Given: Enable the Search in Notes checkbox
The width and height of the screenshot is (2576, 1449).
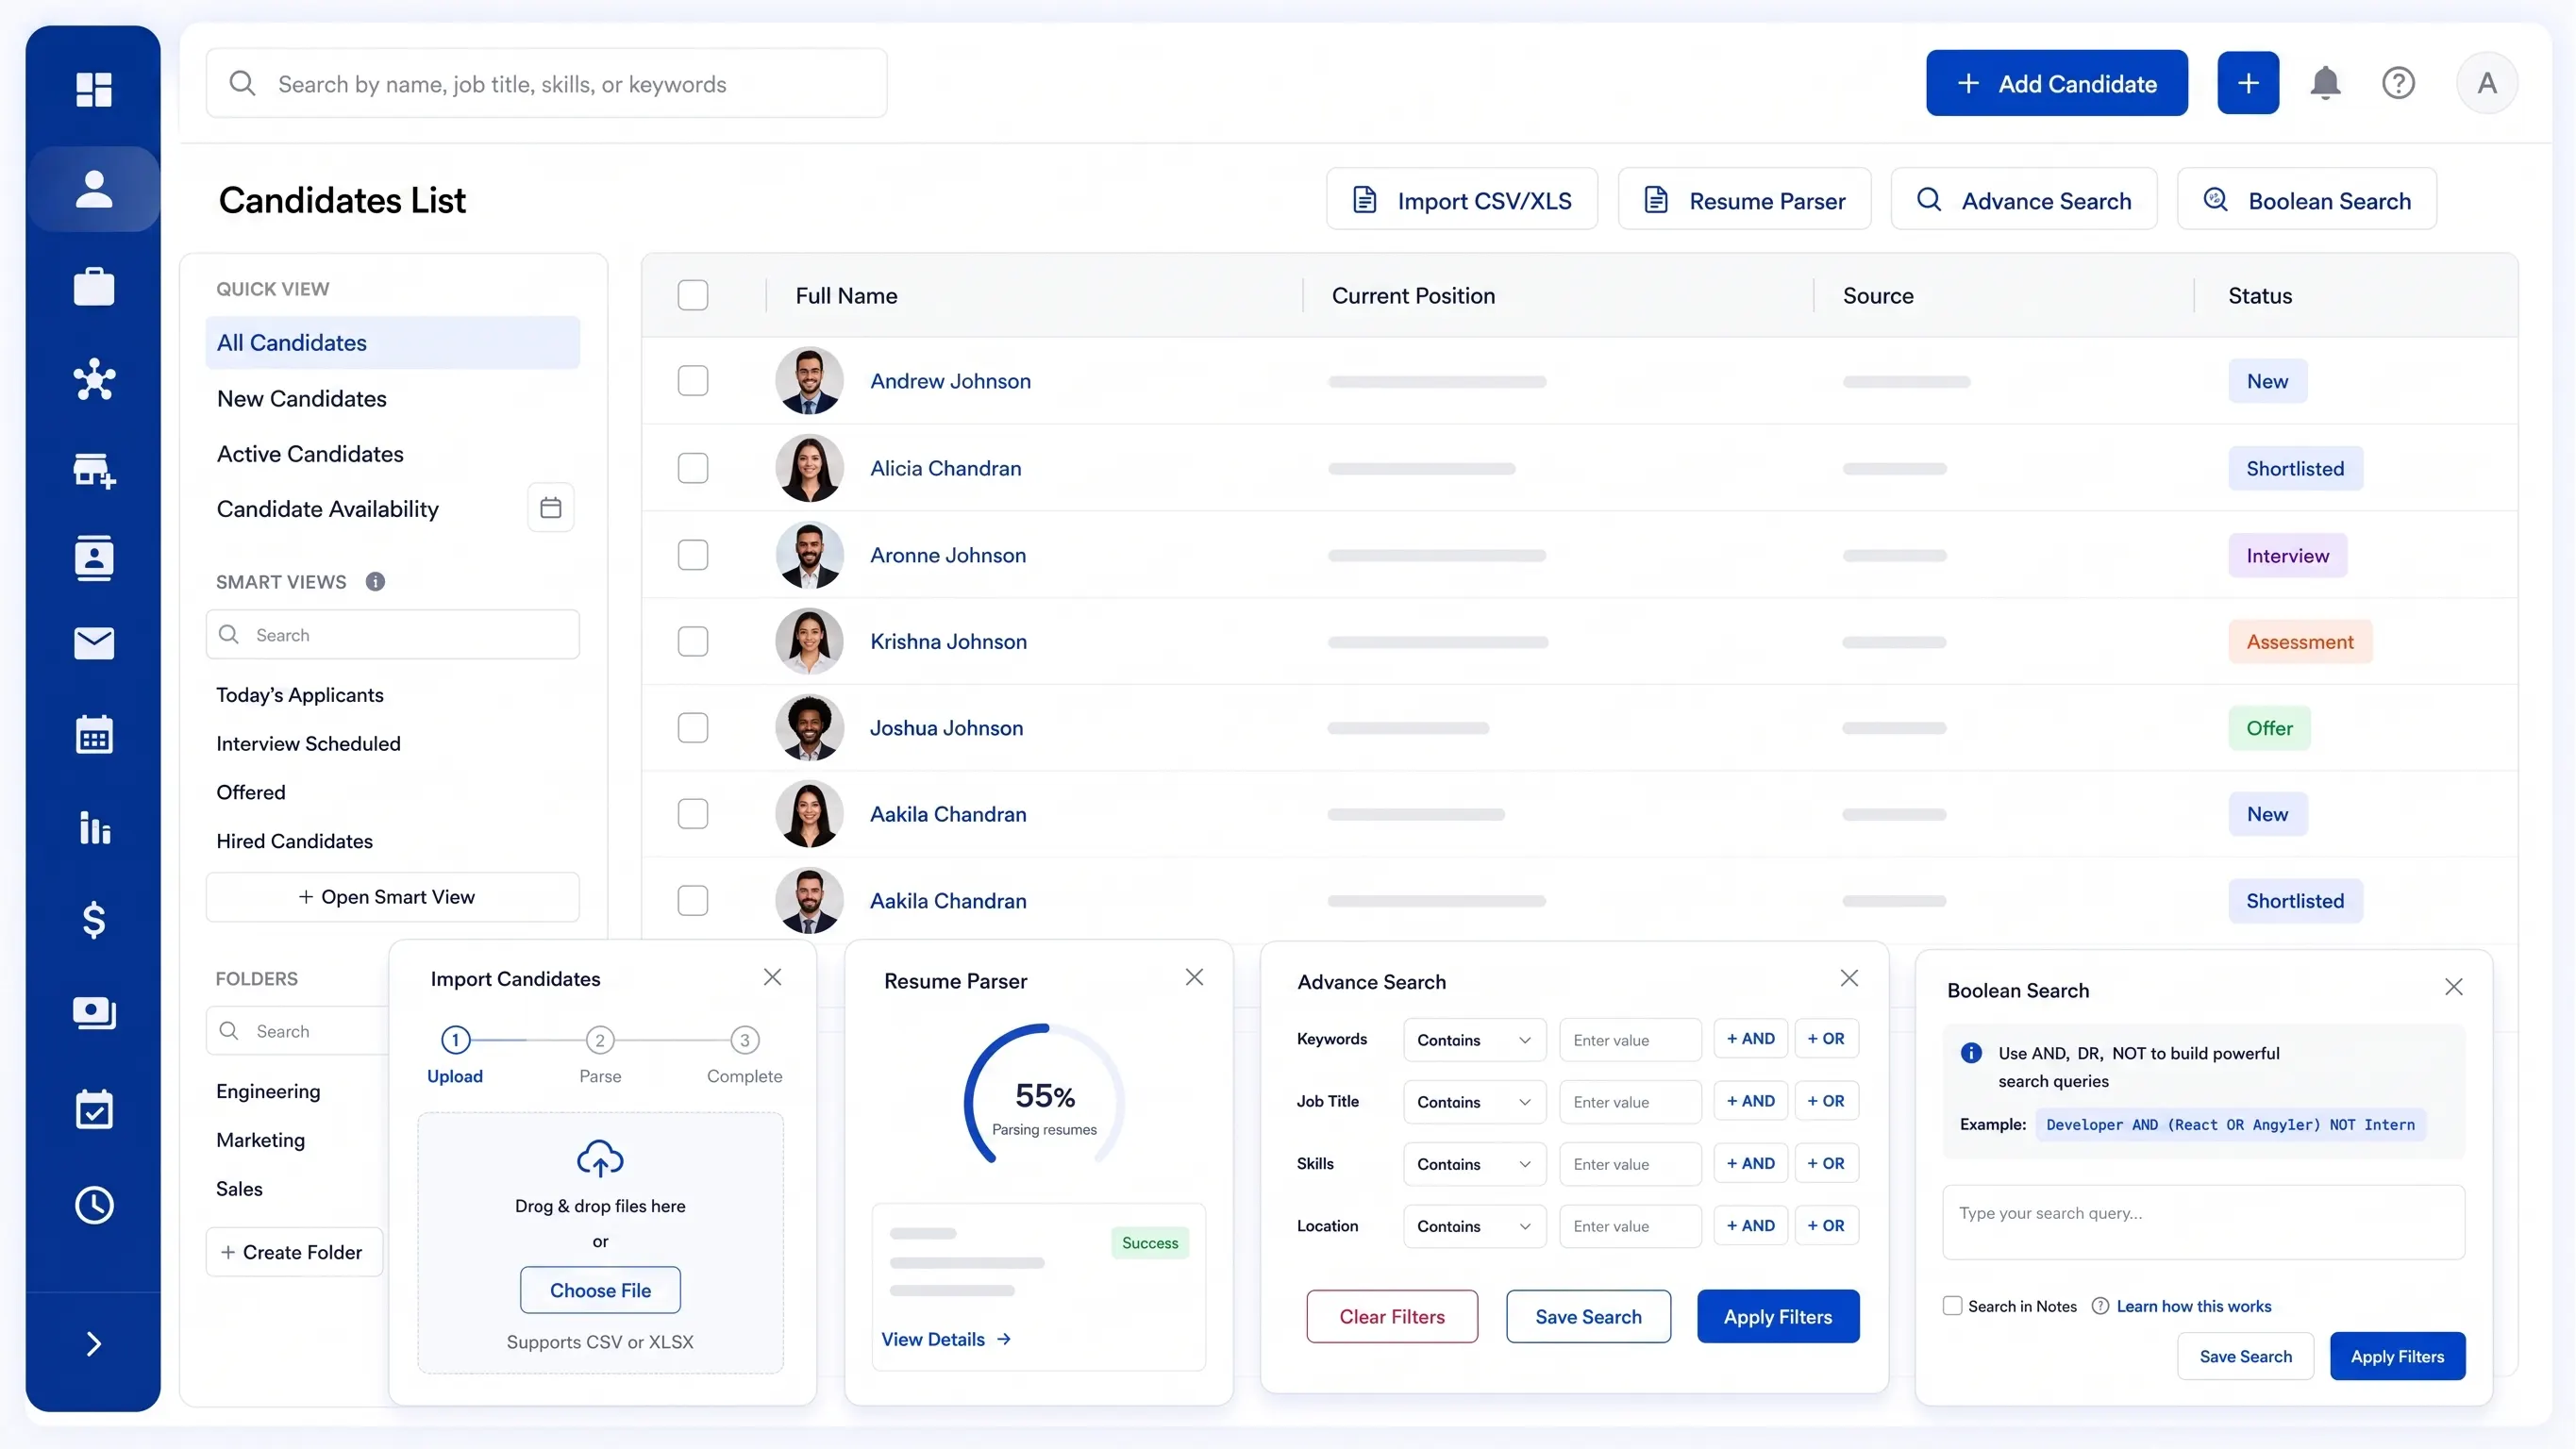Looking at the screenshot, I should (x=1952, y=1306).
